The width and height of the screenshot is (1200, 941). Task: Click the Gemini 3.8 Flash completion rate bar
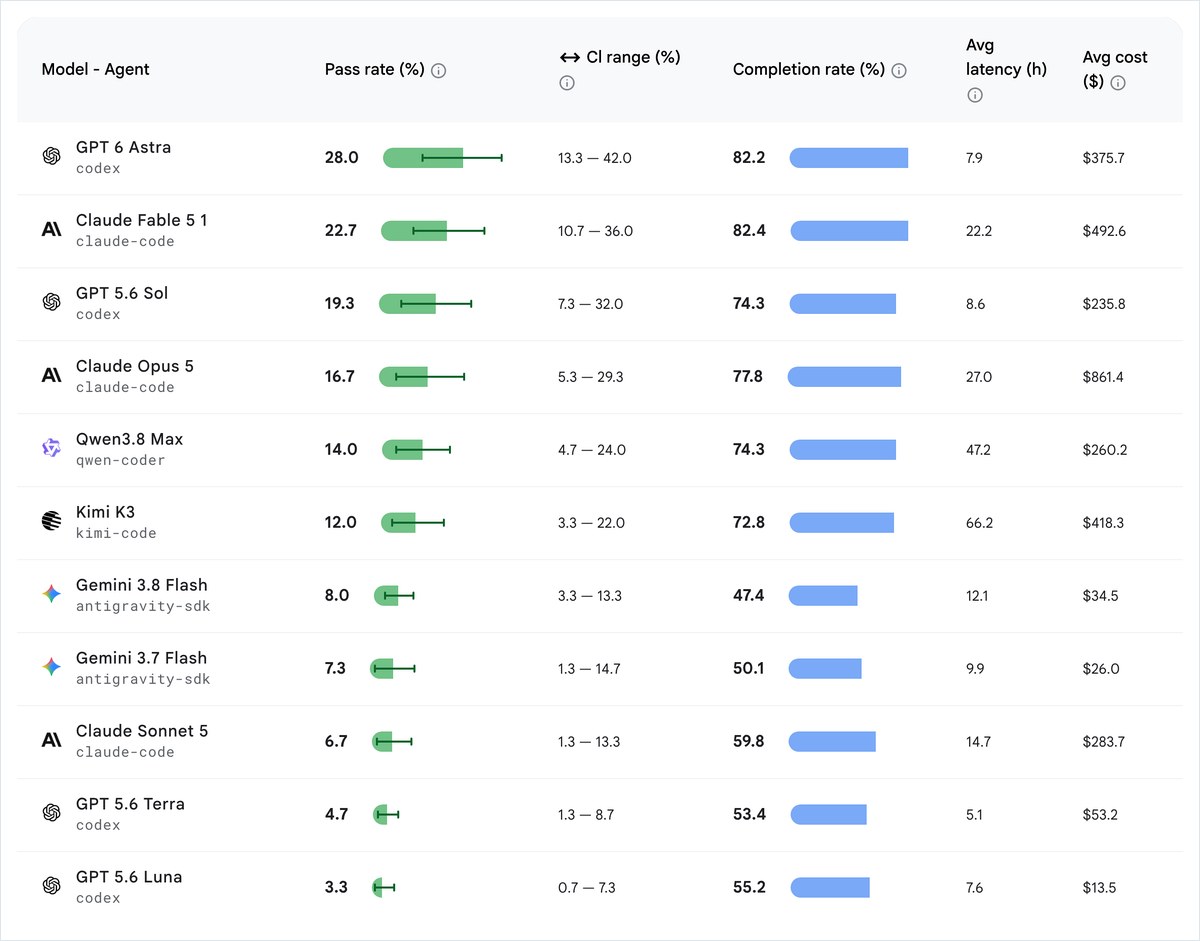pos(823,596)
